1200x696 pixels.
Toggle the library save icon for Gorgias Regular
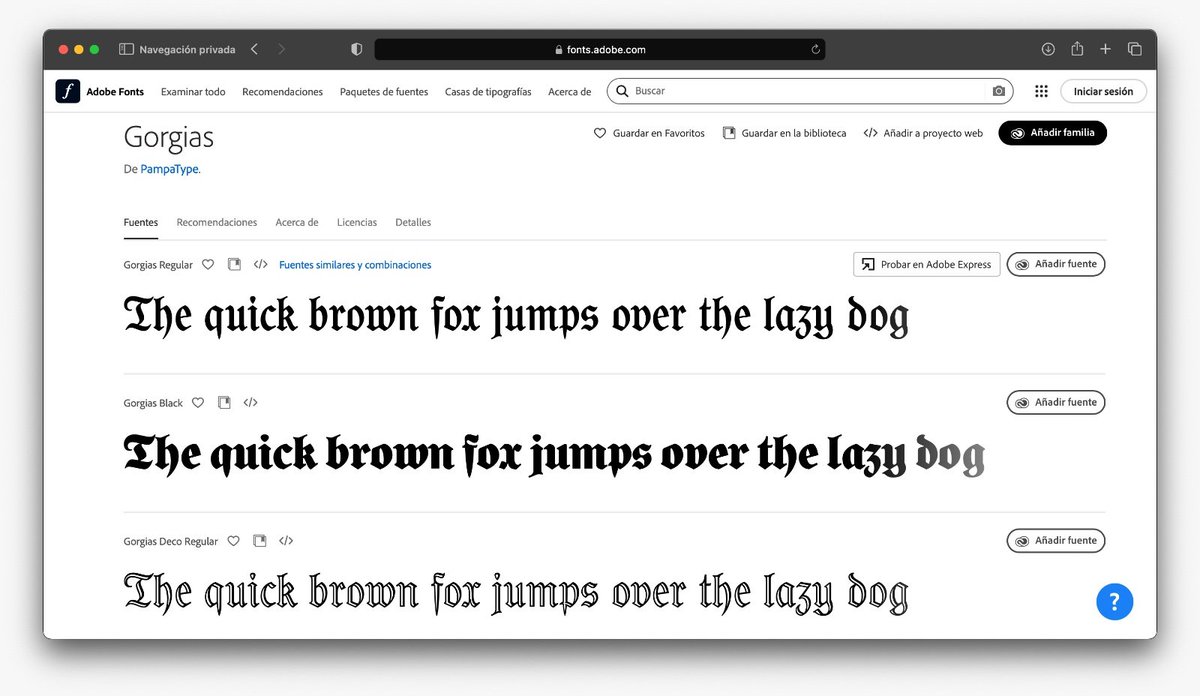tap(234, 264)
